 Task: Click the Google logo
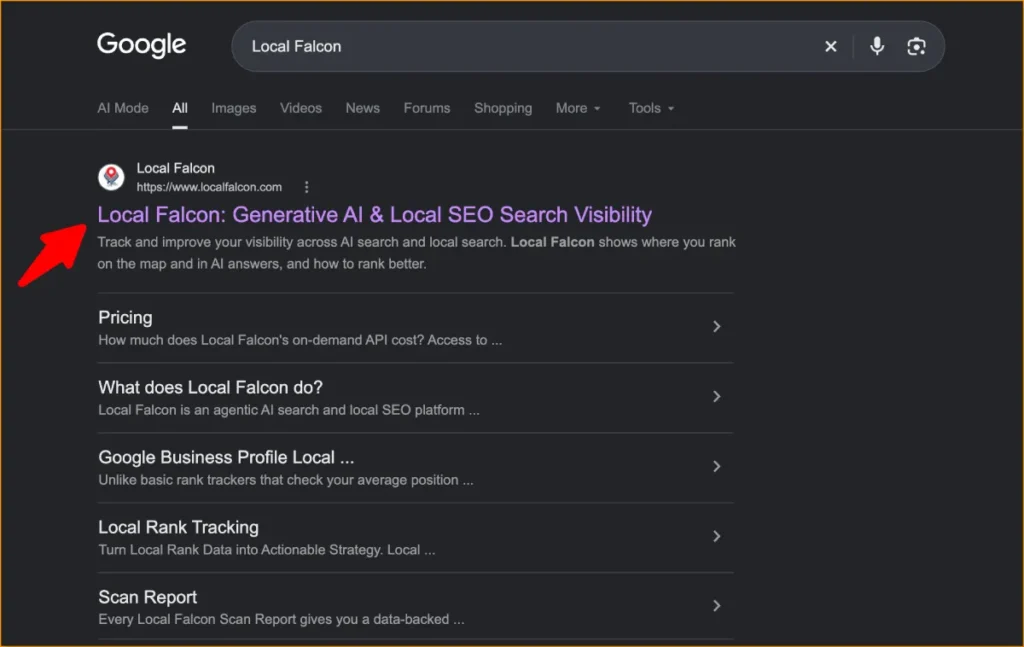(x=142, y=45)
